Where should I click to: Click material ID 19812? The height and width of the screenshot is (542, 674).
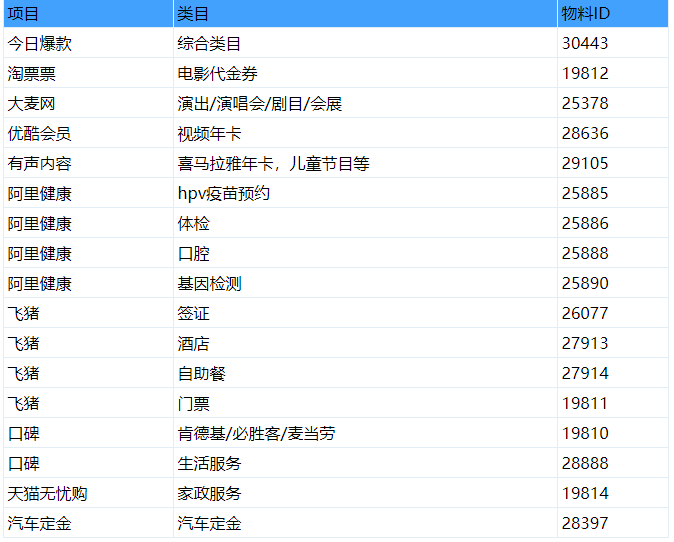[613, 73]
